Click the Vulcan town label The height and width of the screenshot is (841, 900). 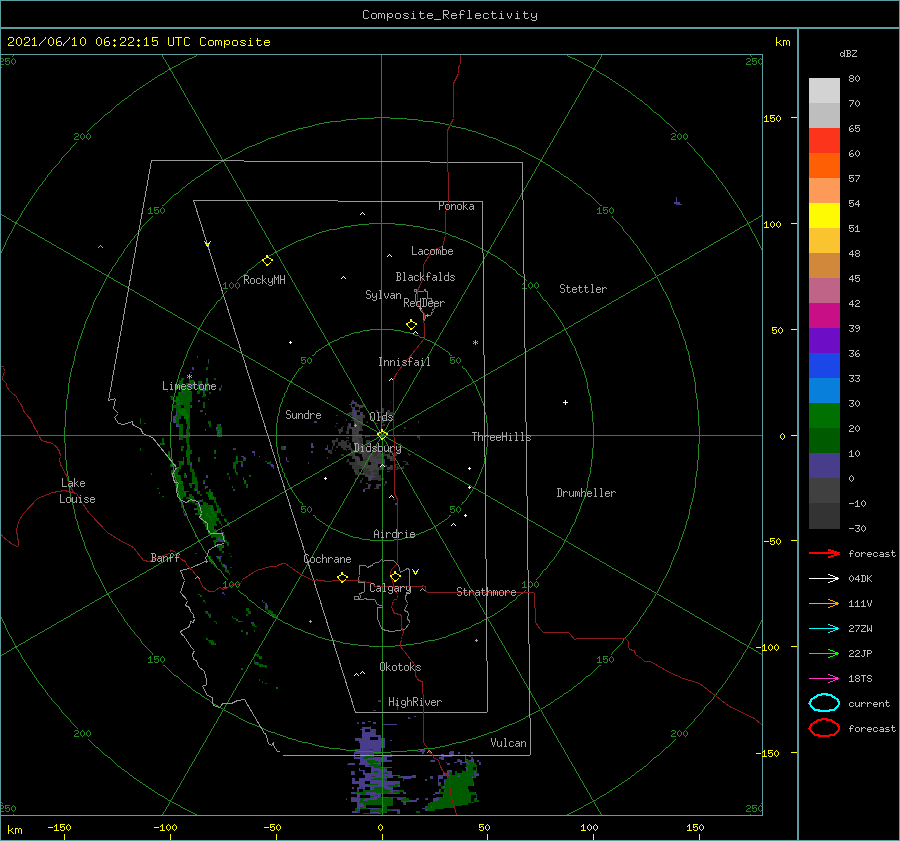[508, 743]
